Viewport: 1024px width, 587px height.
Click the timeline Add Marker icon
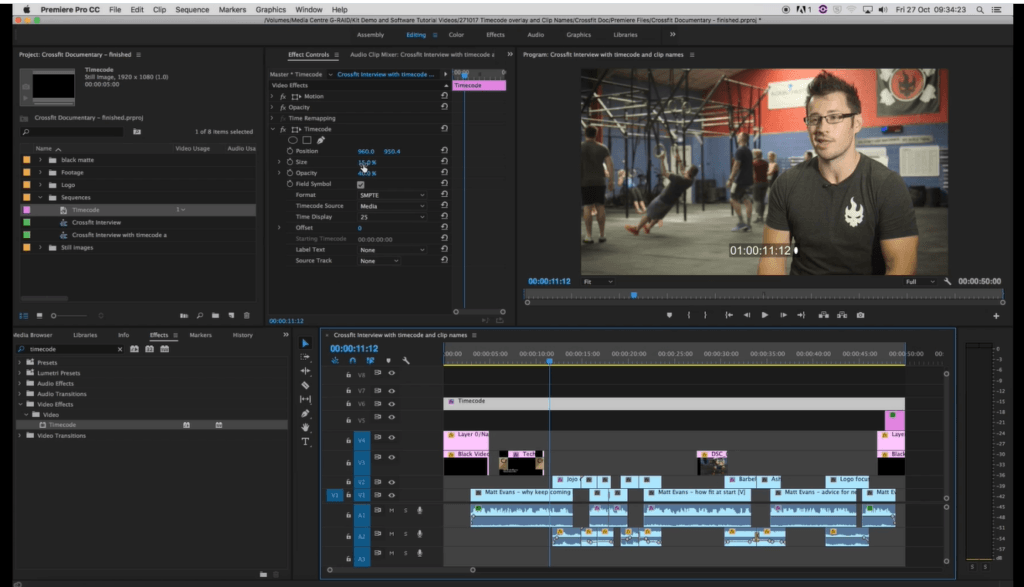389,360
